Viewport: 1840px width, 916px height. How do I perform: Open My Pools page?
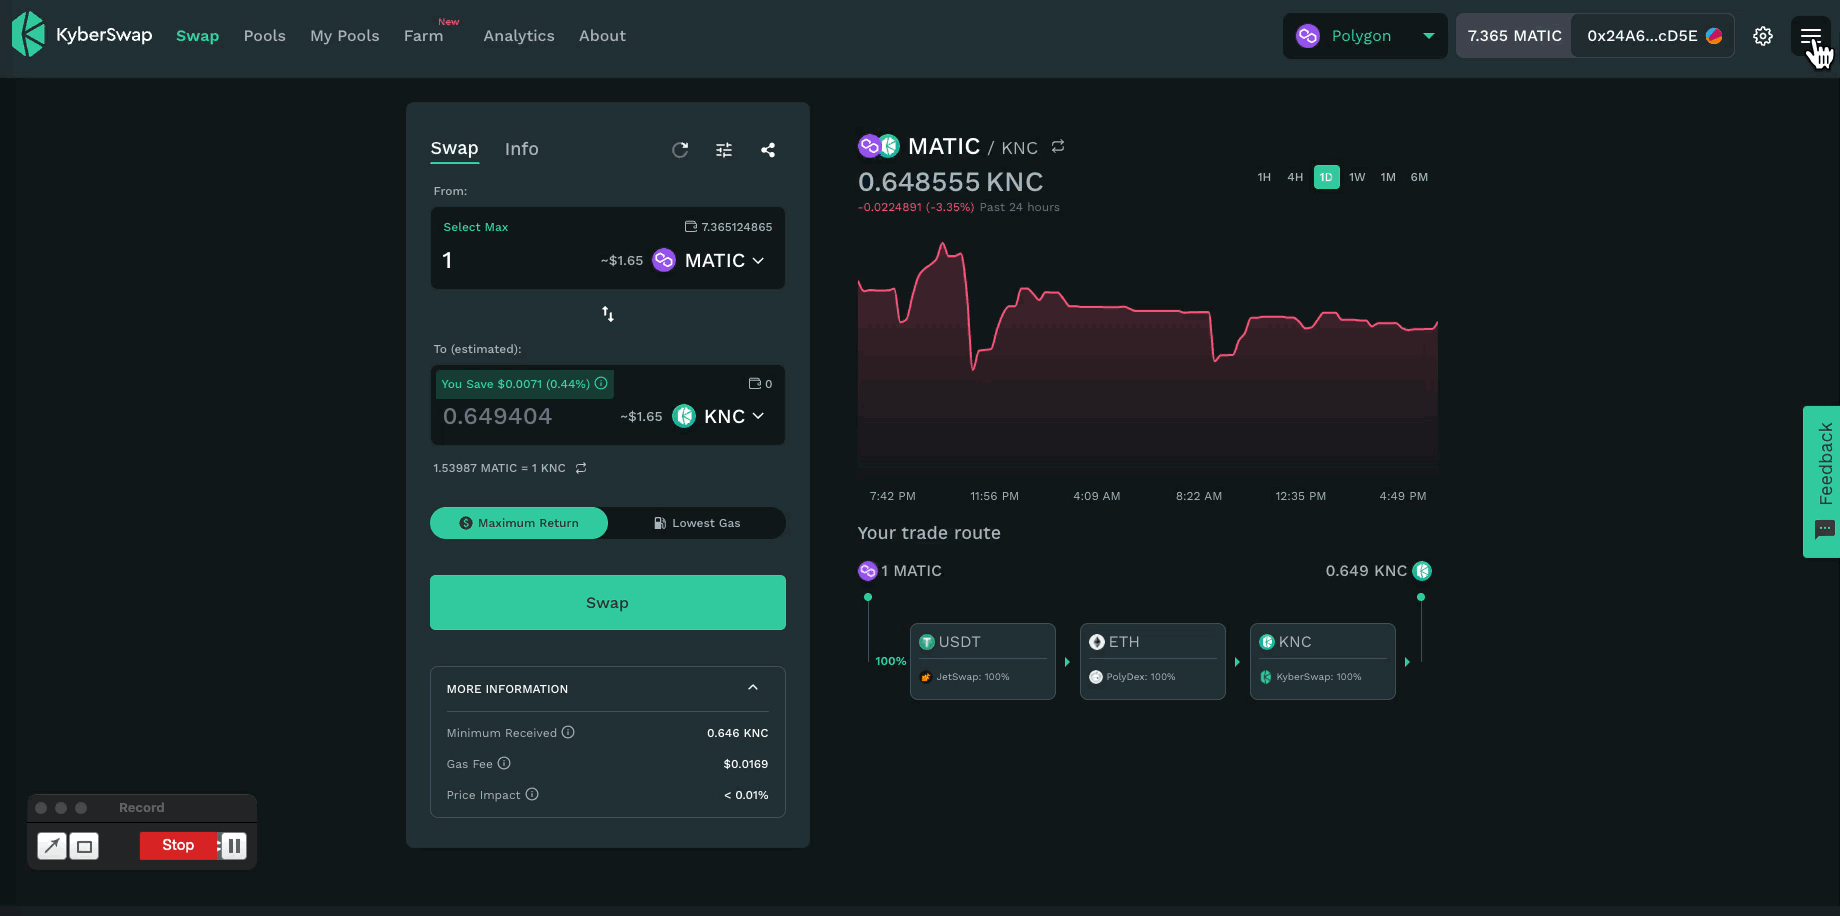[344, 36]
